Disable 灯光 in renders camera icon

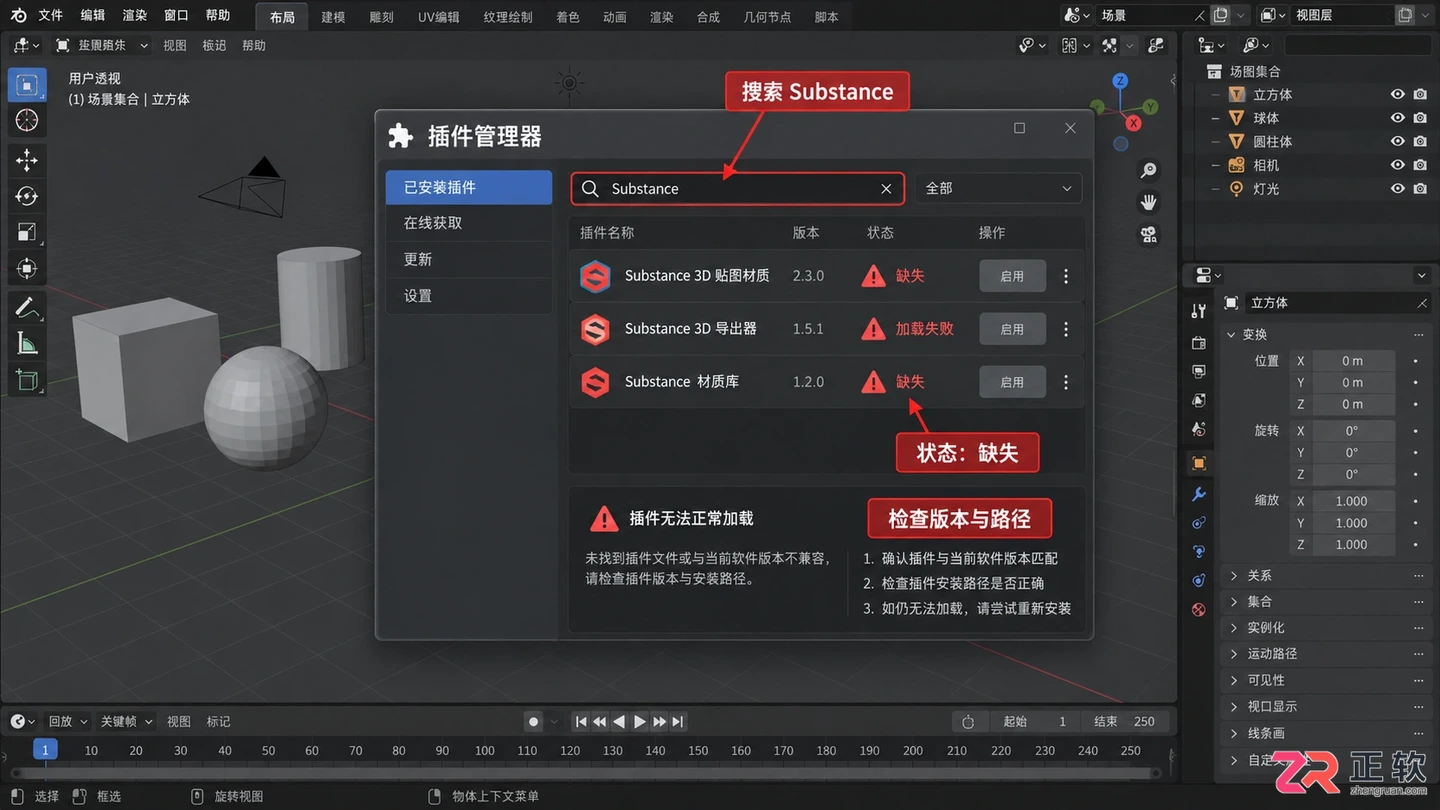[x=1420, y=189]
